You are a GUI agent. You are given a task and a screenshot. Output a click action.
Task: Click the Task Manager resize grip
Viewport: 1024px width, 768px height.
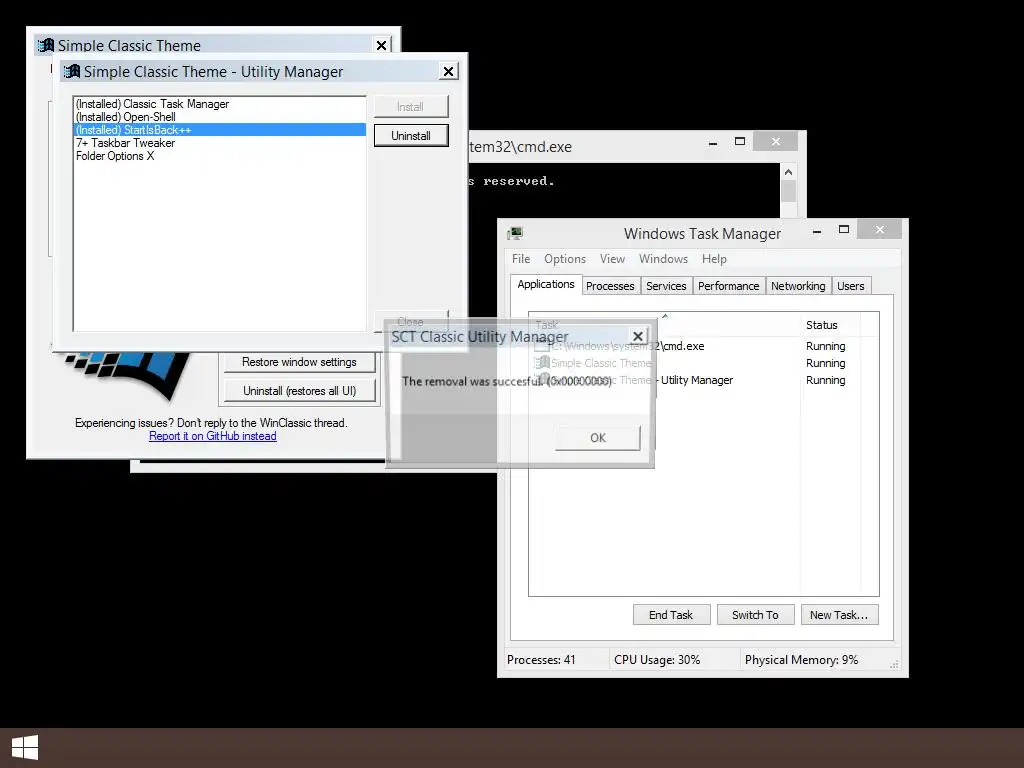894,664
